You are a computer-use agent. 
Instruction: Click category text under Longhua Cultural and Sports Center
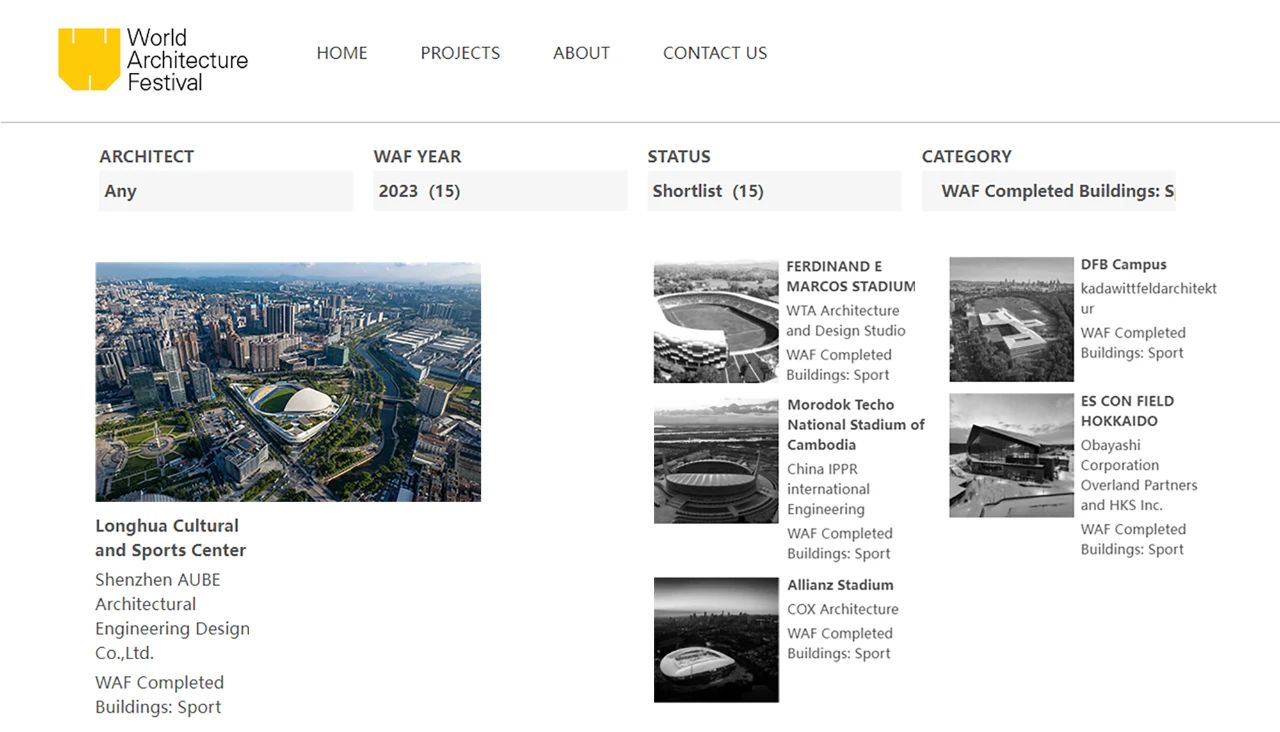coord(159,695)
